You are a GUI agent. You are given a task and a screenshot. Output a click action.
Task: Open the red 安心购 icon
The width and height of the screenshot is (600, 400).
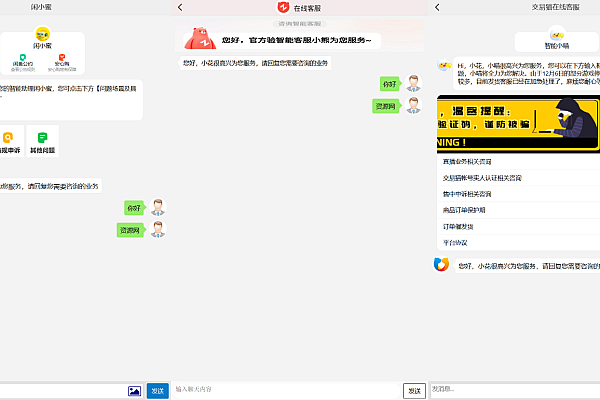click(x=62, y=57)
